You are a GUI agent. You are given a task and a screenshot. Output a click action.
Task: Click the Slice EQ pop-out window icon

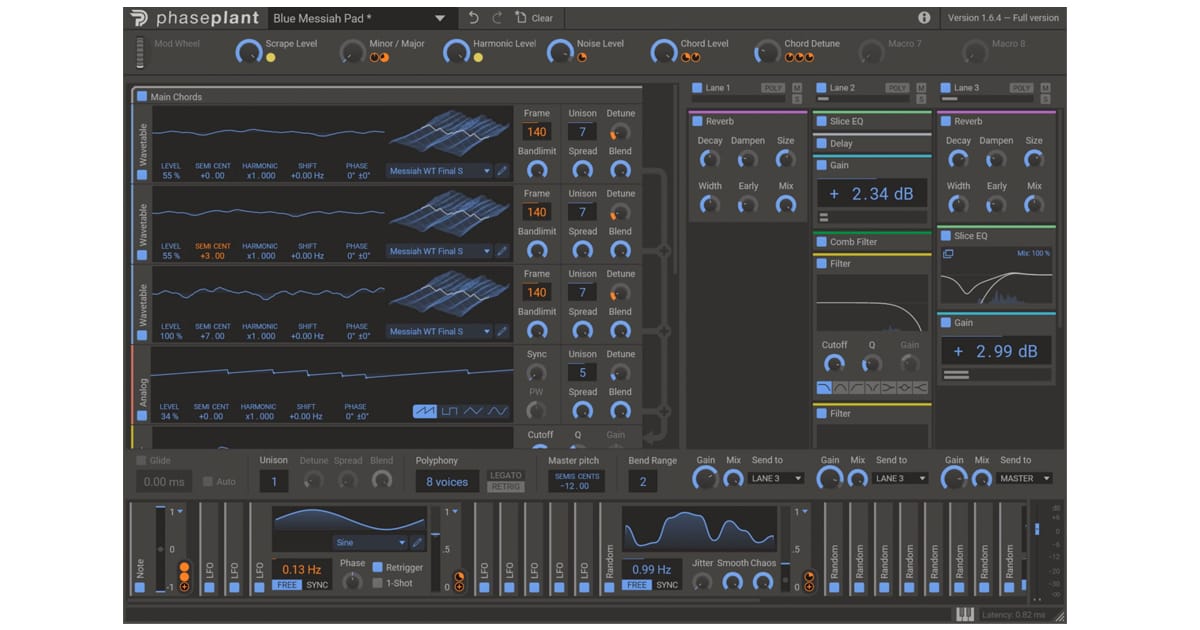[x=948, y=254]
